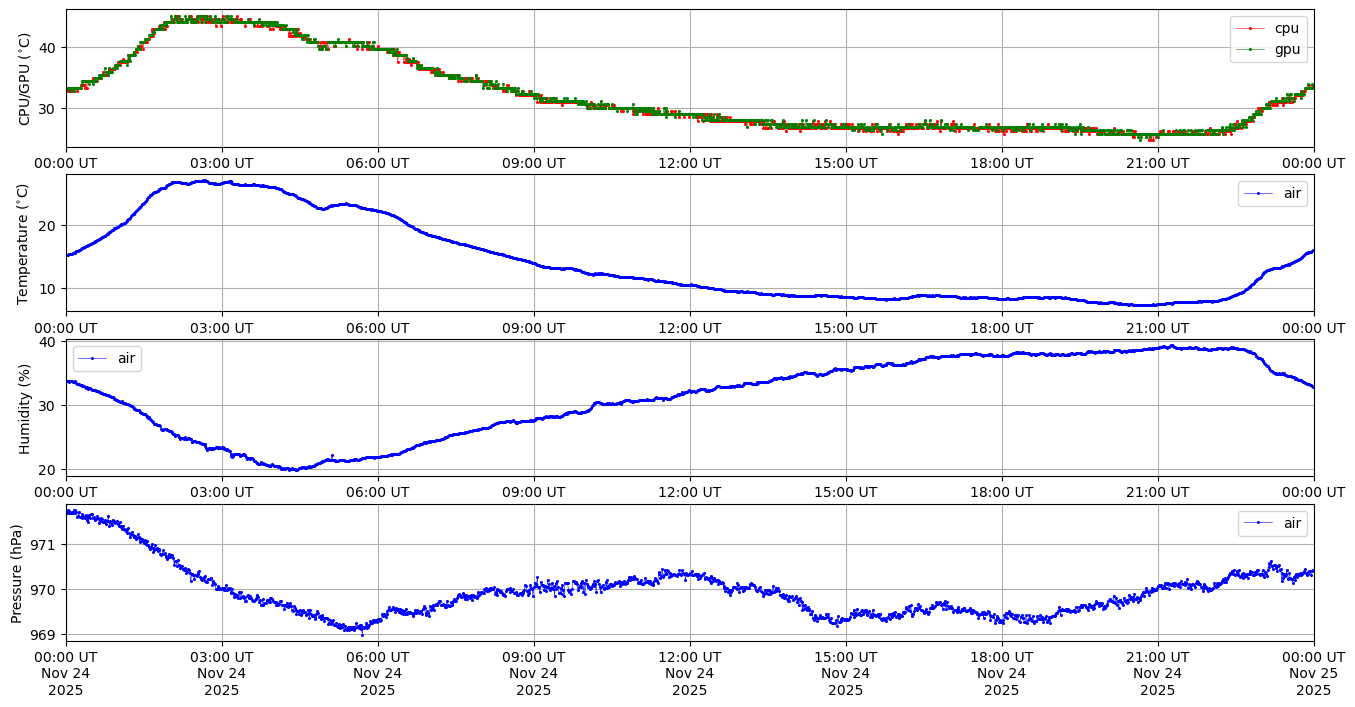The width and height of the screenshot is (1355, 707).
Task: Click 06:00 UT tick under the Temperature plot
Action: [378, 328]
